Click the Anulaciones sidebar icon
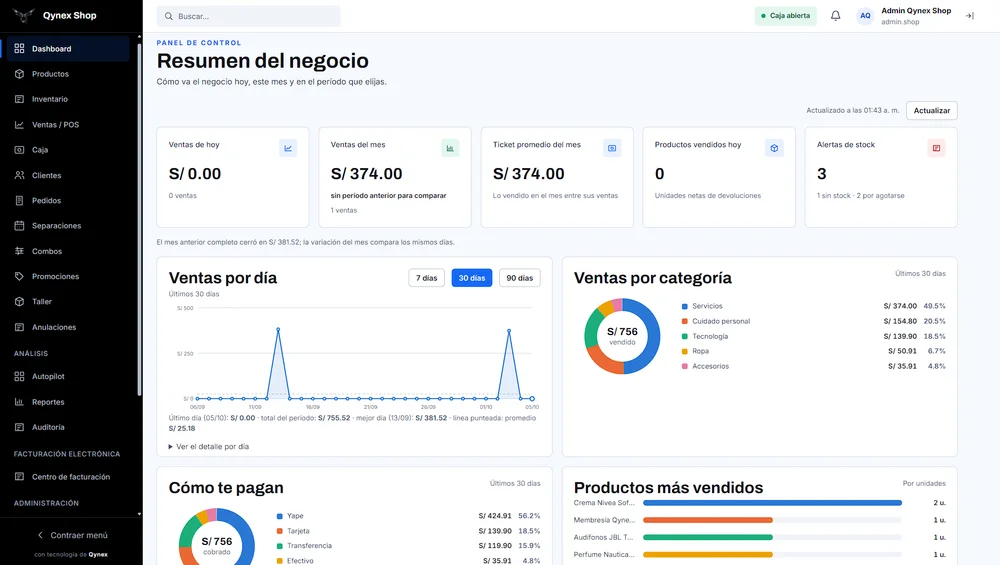 (x=19, y=327)
